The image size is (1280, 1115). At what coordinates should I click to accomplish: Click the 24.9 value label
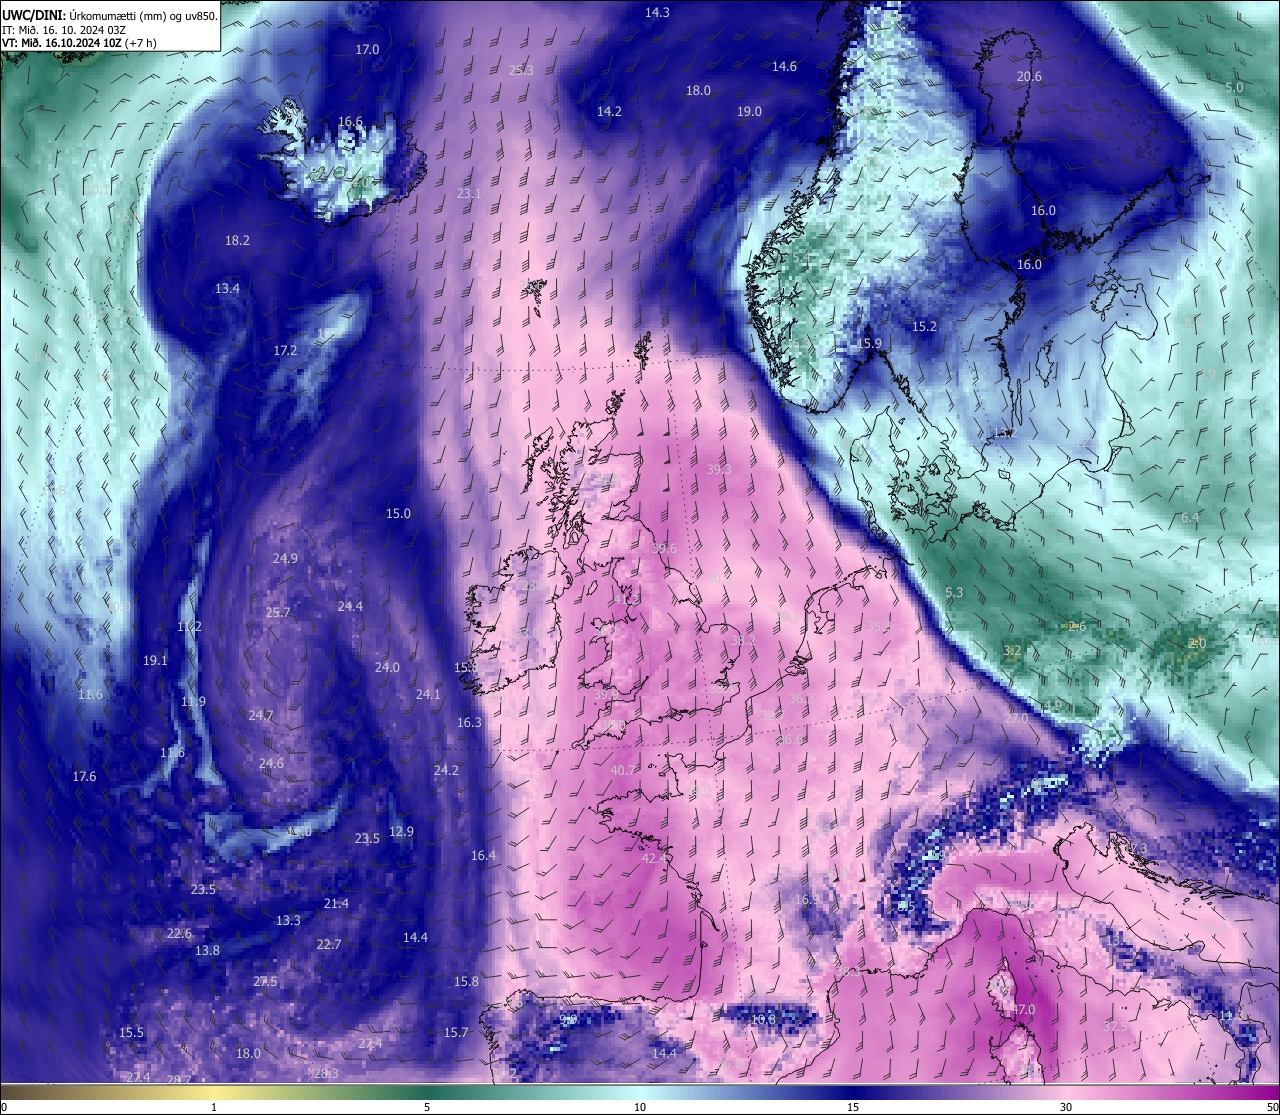(x=285, y=558)
